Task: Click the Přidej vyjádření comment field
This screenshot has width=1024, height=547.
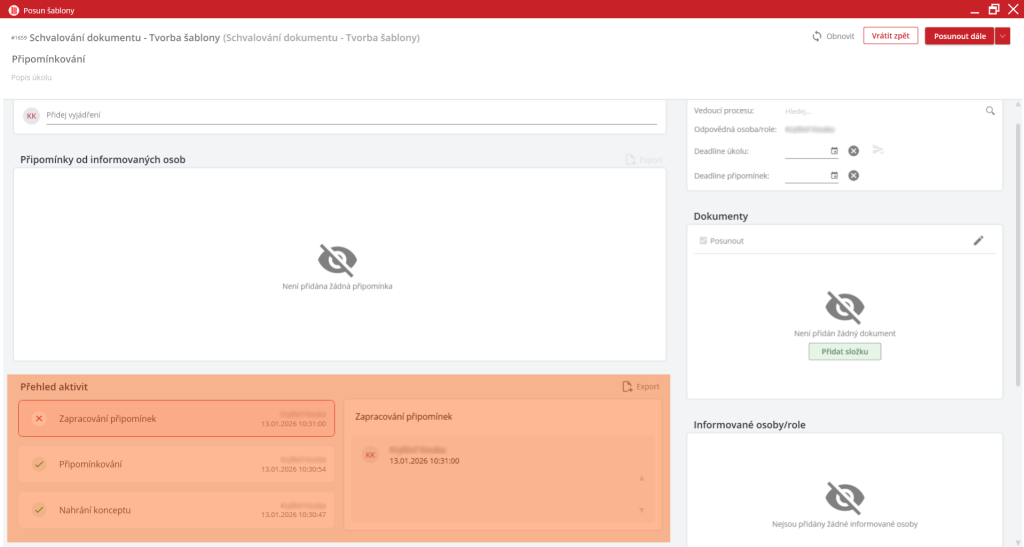Action: pos(350,115)
